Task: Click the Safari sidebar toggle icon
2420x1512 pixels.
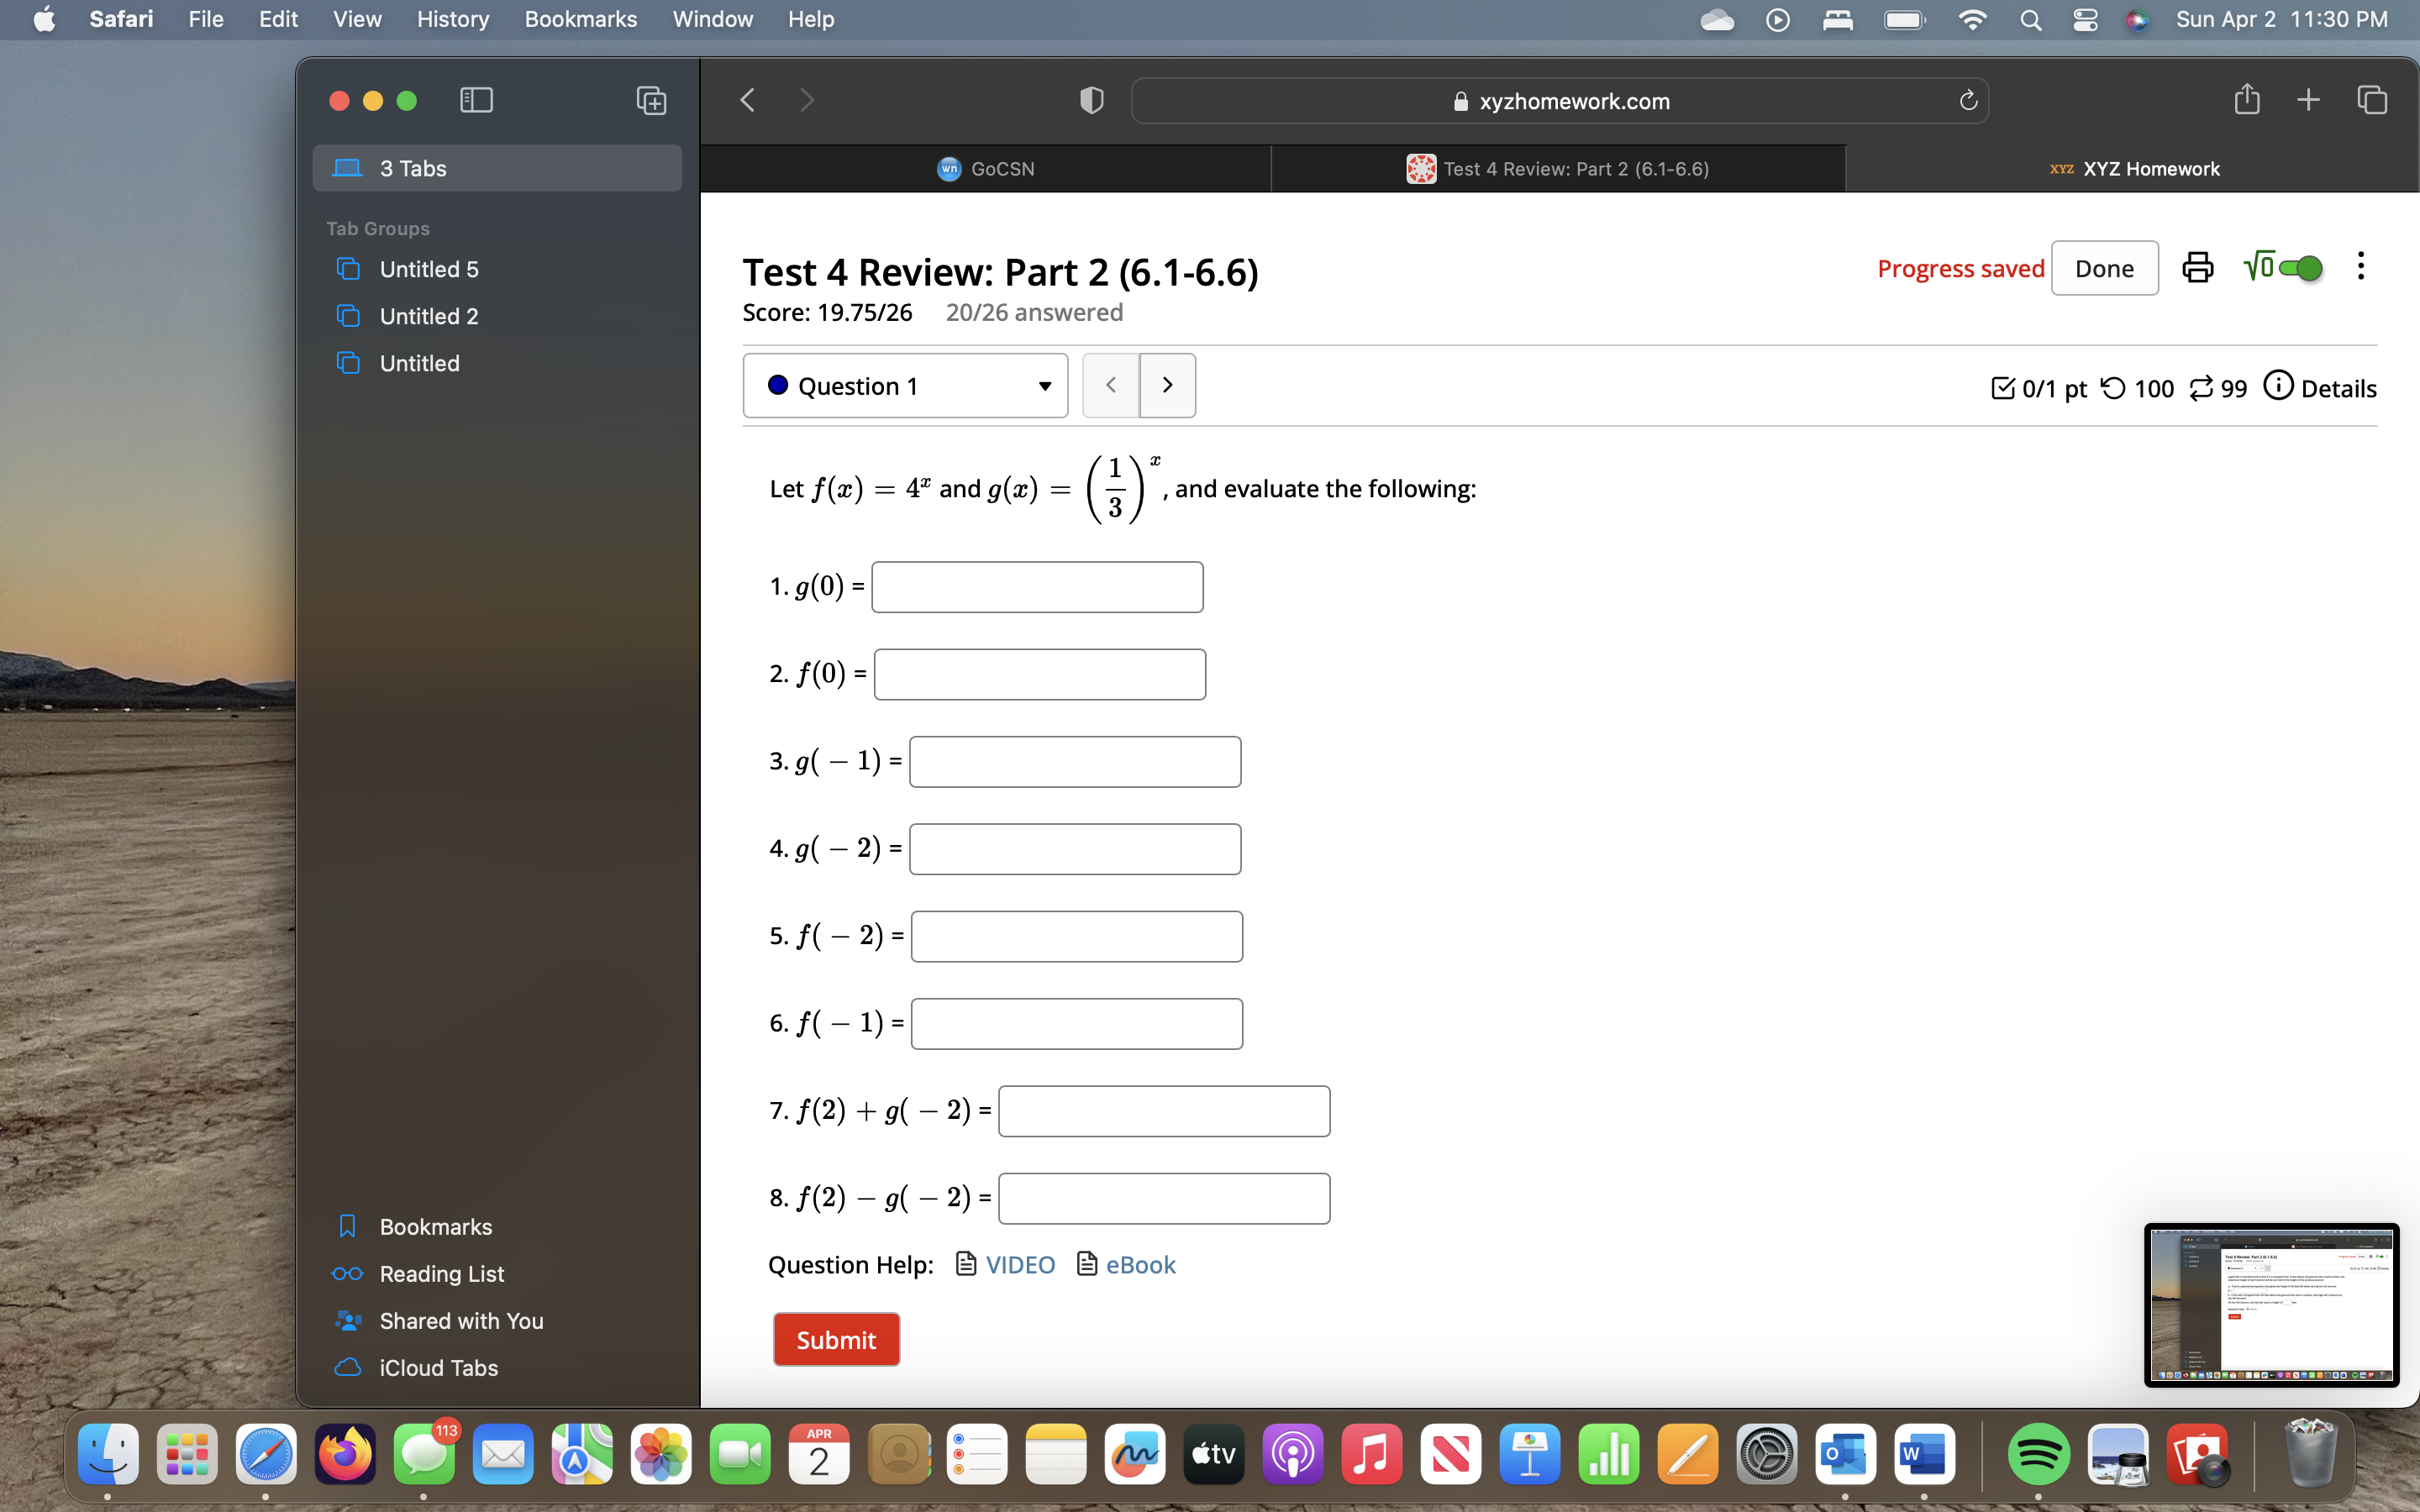Action: pos(476,100)
